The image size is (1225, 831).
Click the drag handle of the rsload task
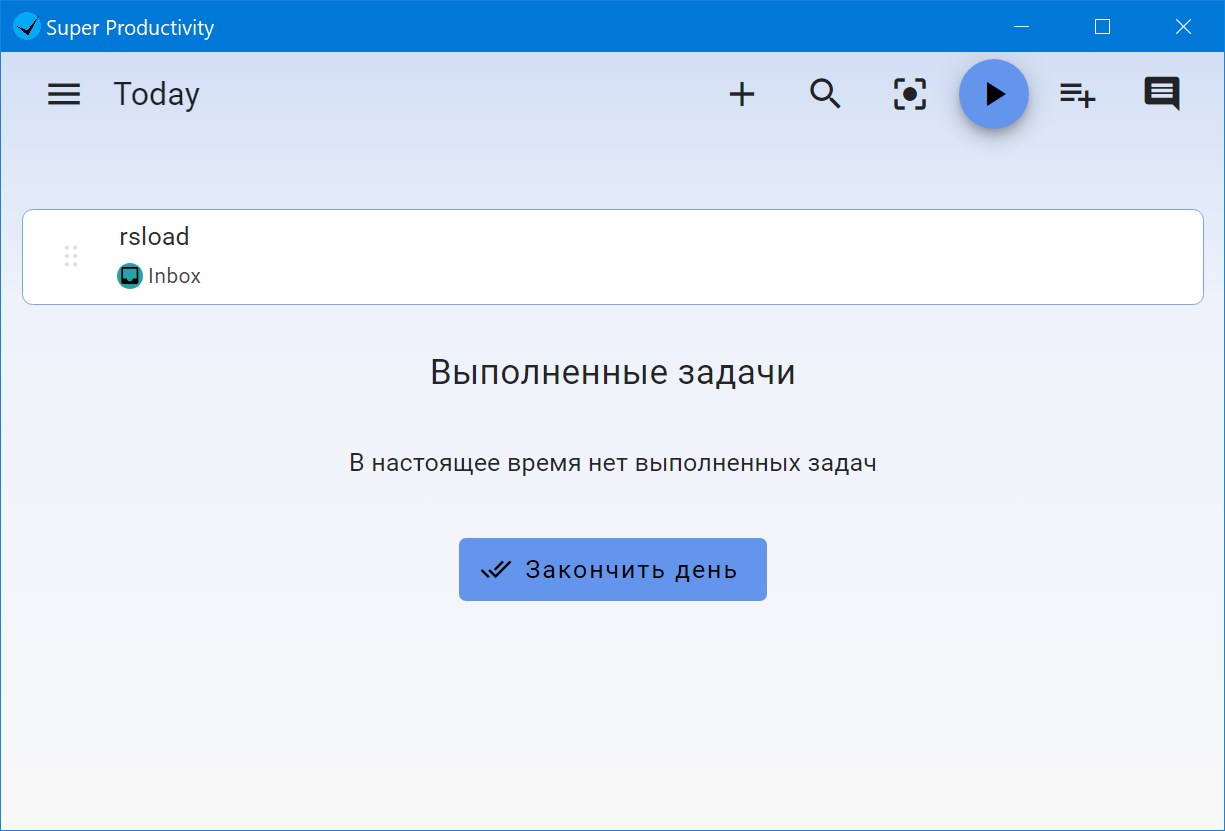point(71,256)
